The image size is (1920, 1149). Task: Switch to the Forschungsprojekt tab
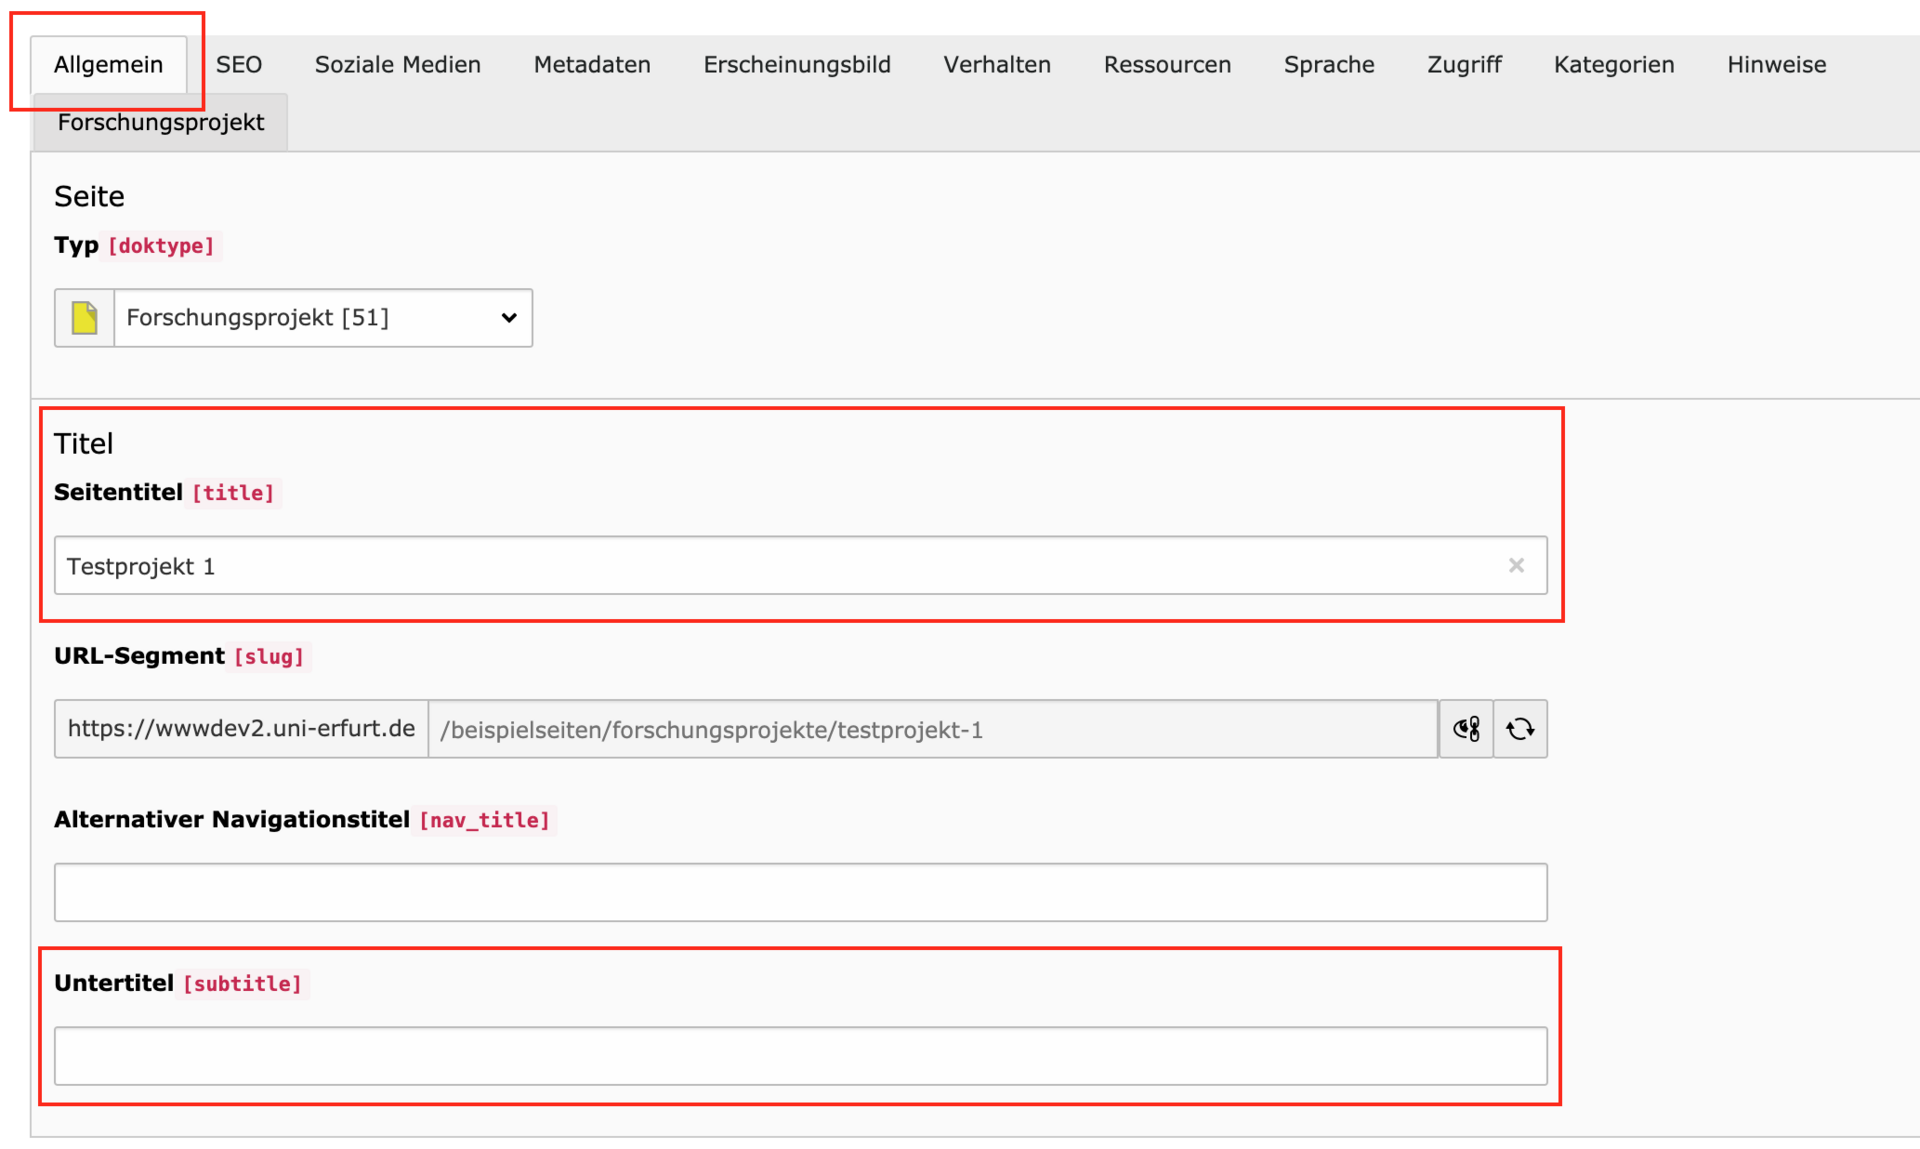coord(161,122)
